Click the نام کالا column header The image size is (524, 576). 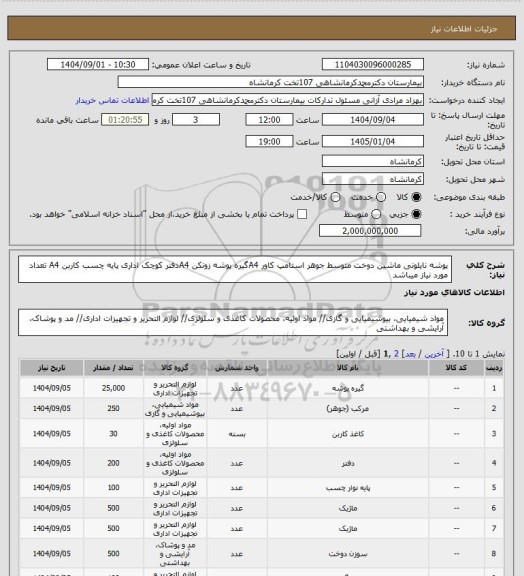pyautogui.click(x=348, y=368)
